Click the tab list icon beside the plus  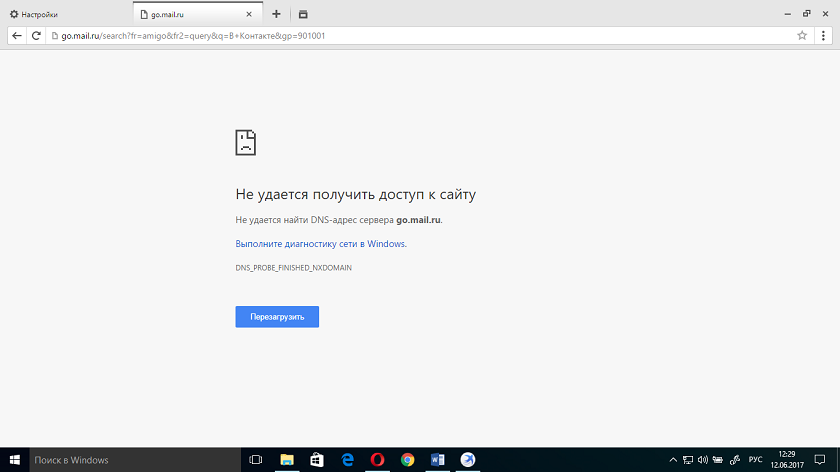[303, 14]
